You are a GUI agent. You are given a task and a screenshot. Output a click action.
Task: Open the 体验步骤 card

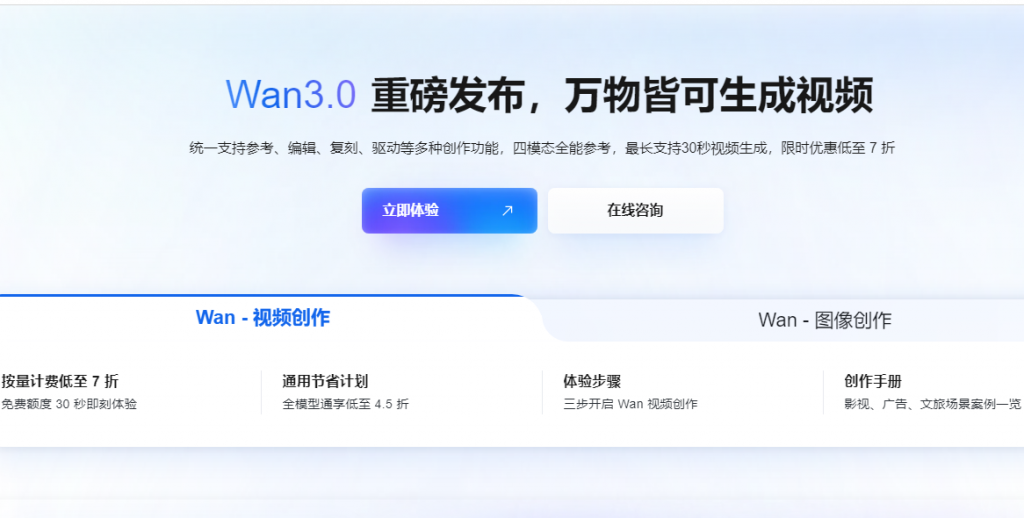tap(682, 392)
